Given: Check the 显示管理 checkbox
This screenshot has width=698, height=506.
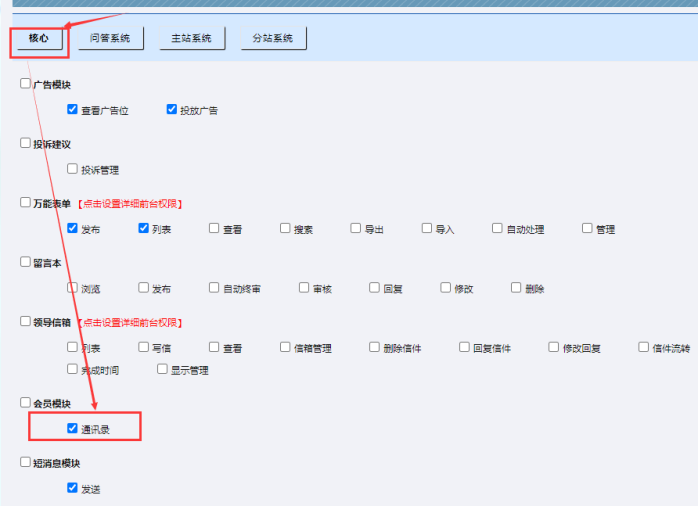Looking at the screenshot, I should click(x=162, y=369).
